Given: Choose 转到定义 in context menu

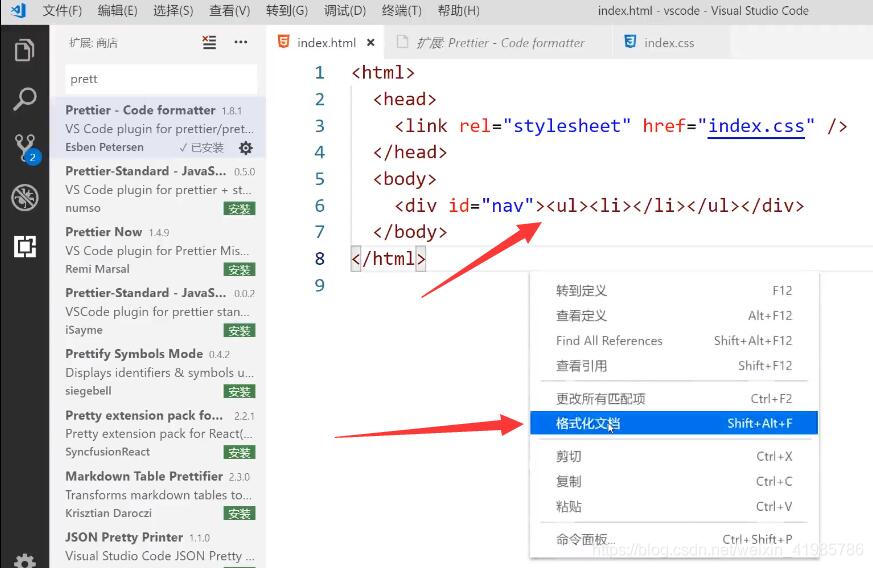Looking at the screenshot, I should 674,291.
